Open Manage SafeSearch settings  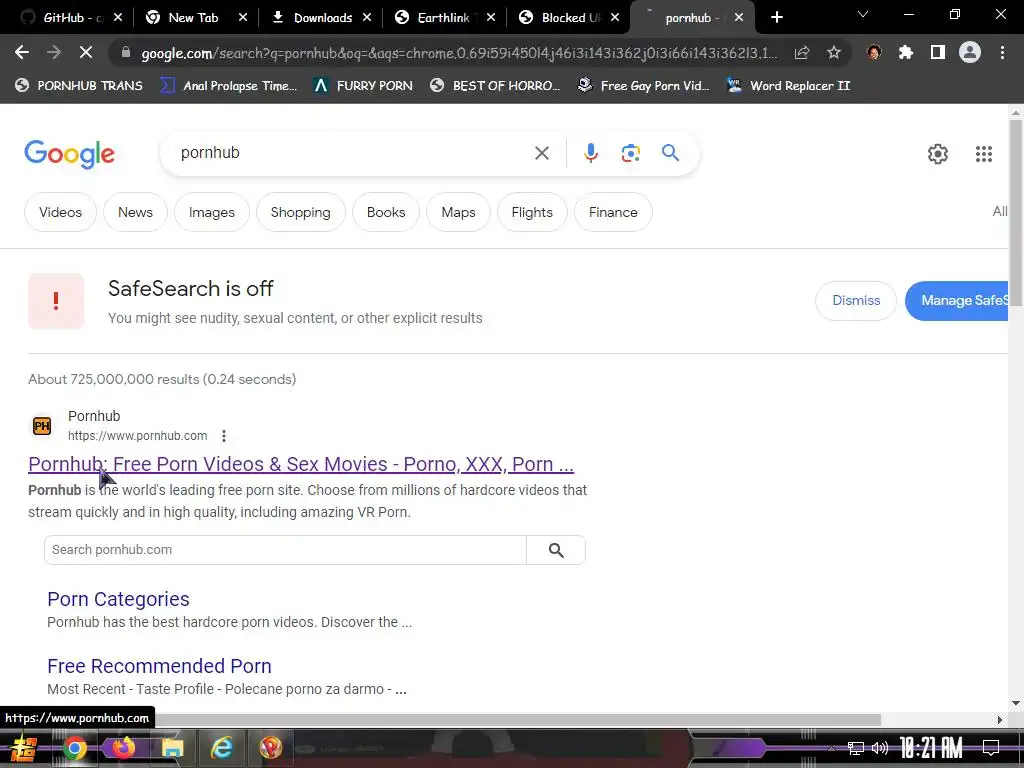(957, 300)
